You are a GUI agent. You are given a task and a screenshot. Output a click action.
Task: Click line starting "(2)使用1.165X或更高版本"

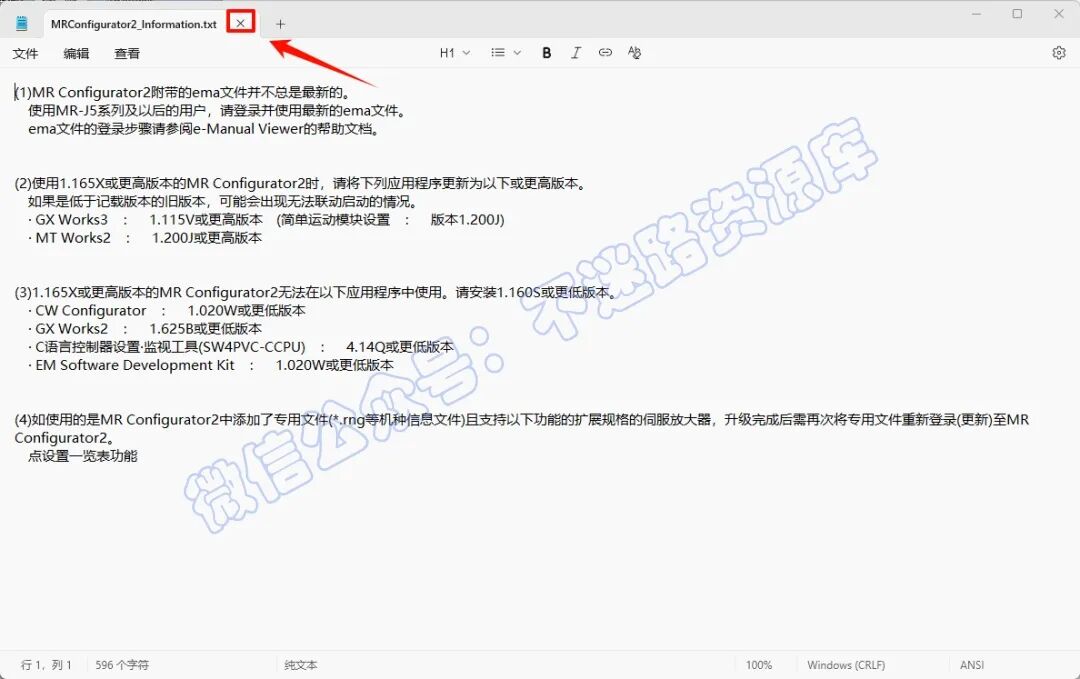coord(302,183)
